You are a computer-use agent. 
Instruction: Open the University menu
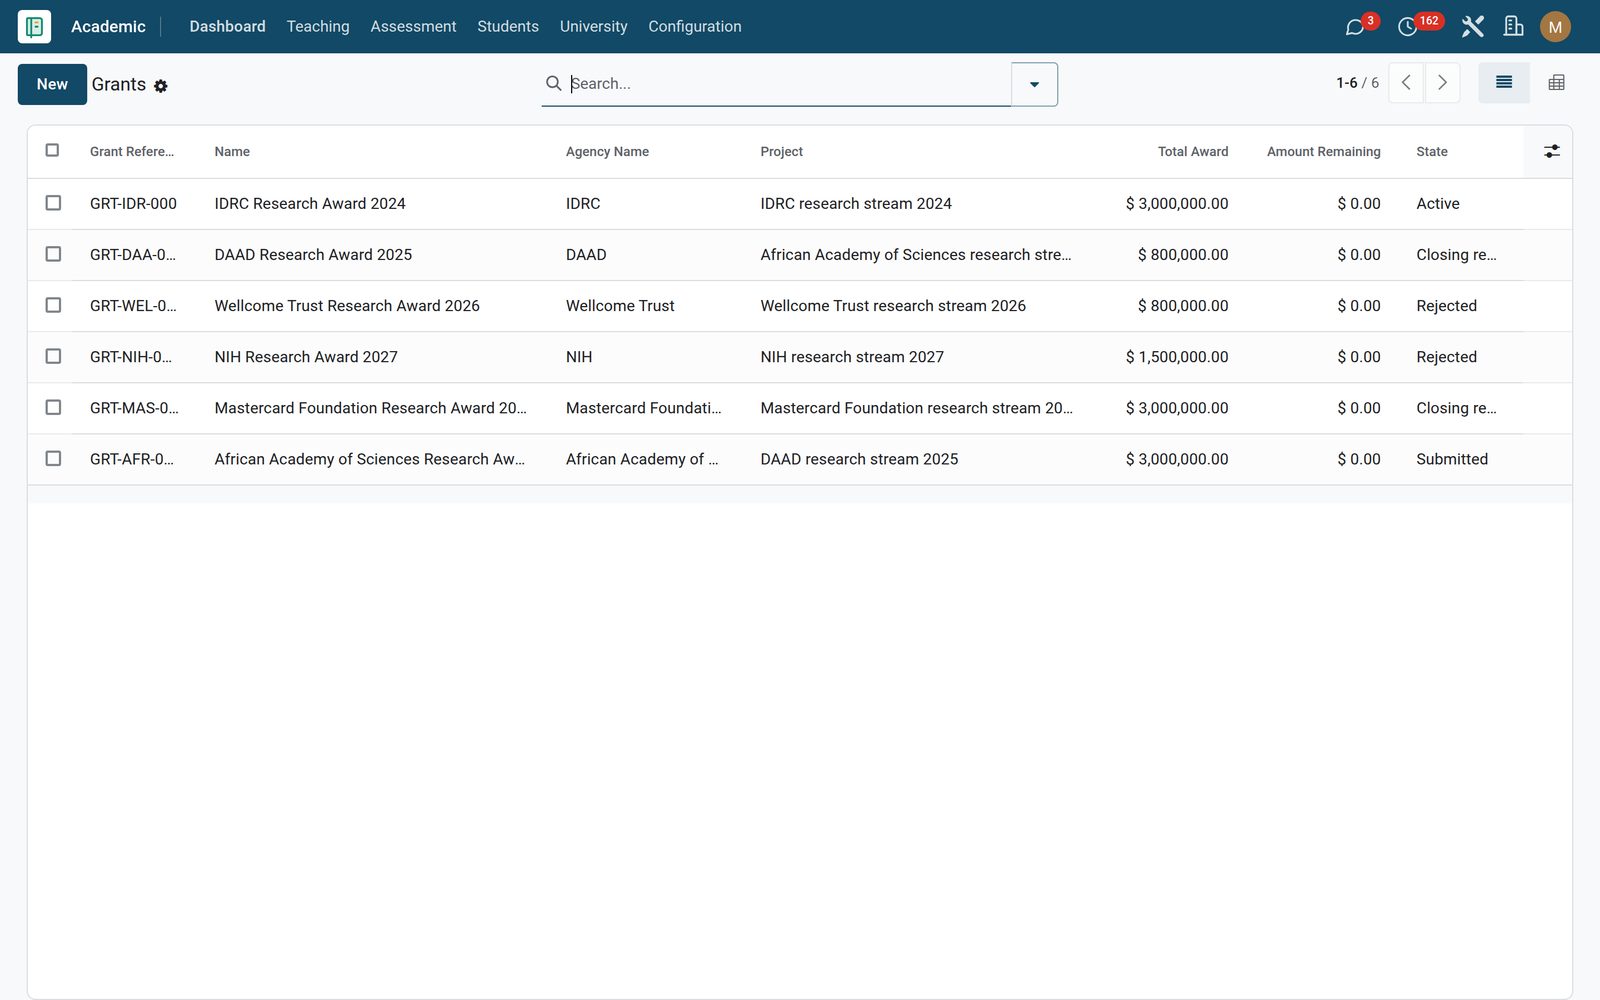tap(593, 26)
